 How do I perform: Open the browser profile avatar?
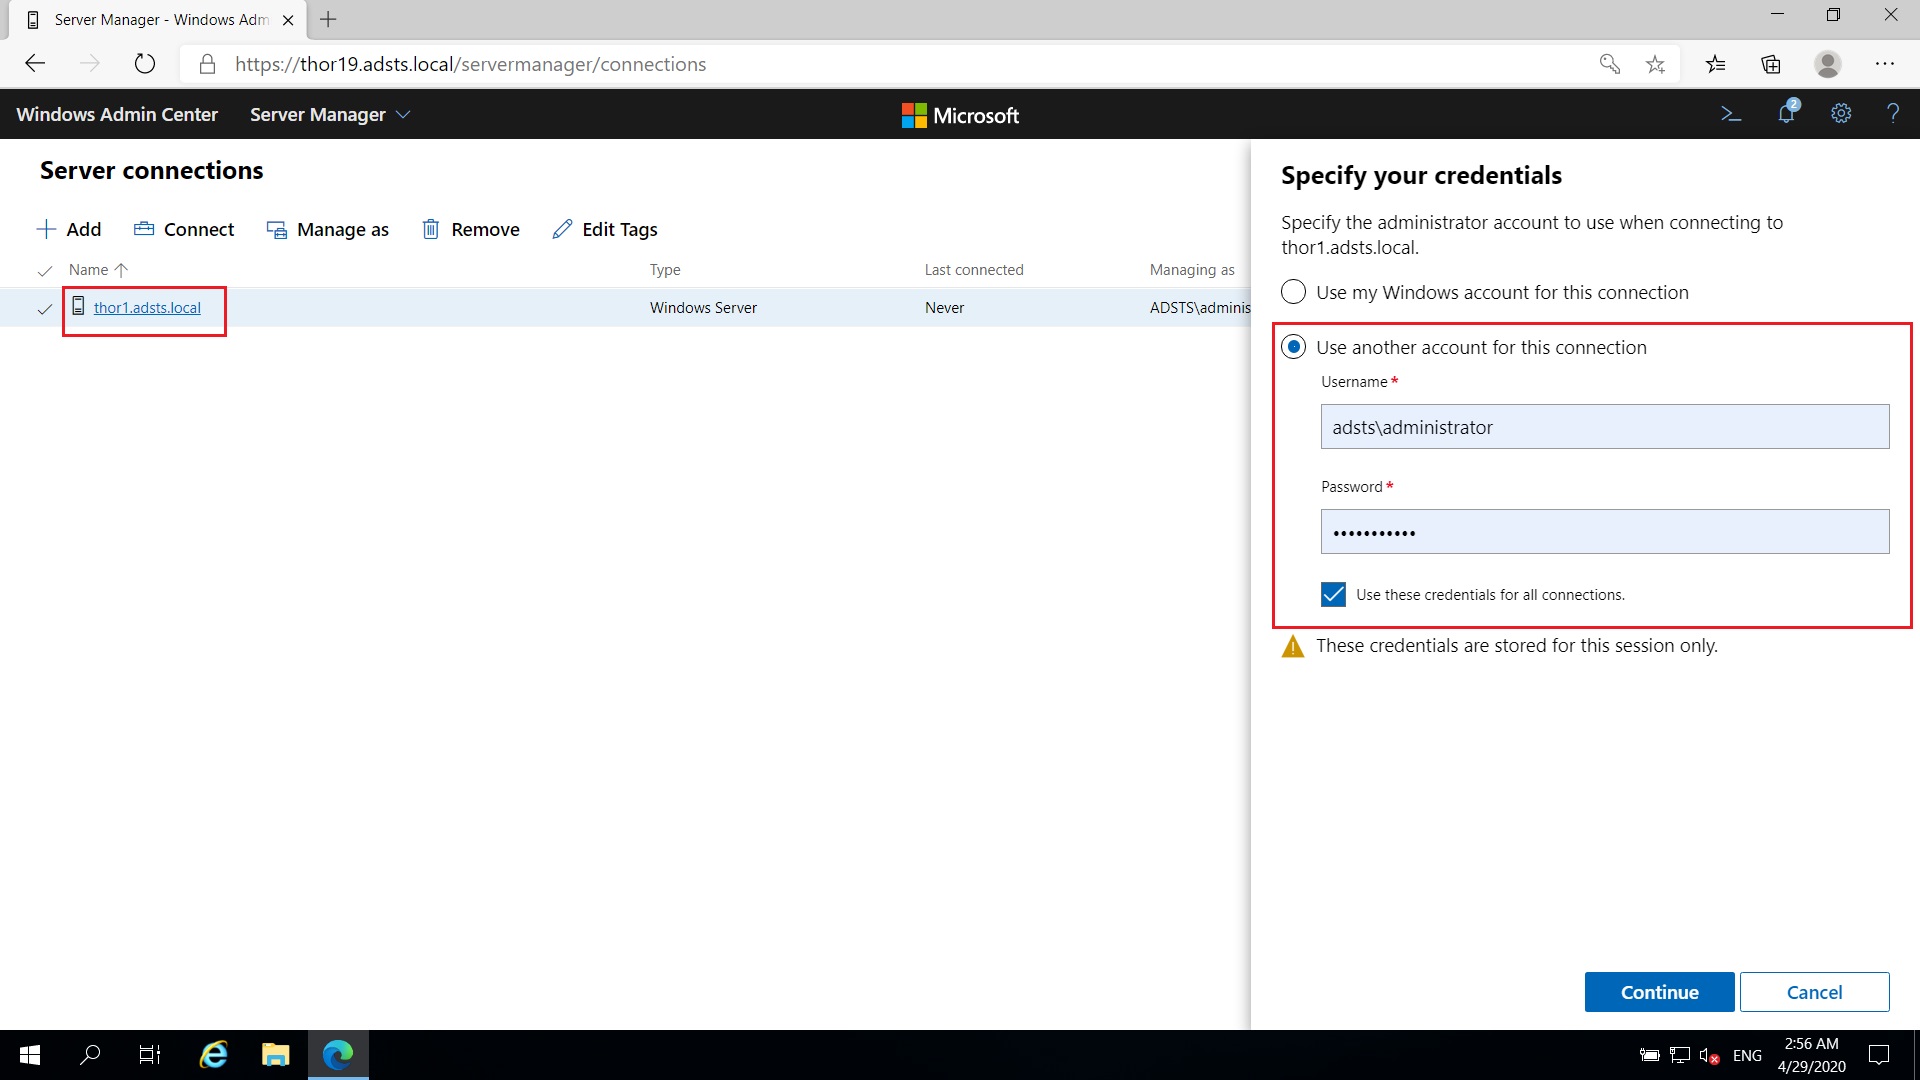1828,64
